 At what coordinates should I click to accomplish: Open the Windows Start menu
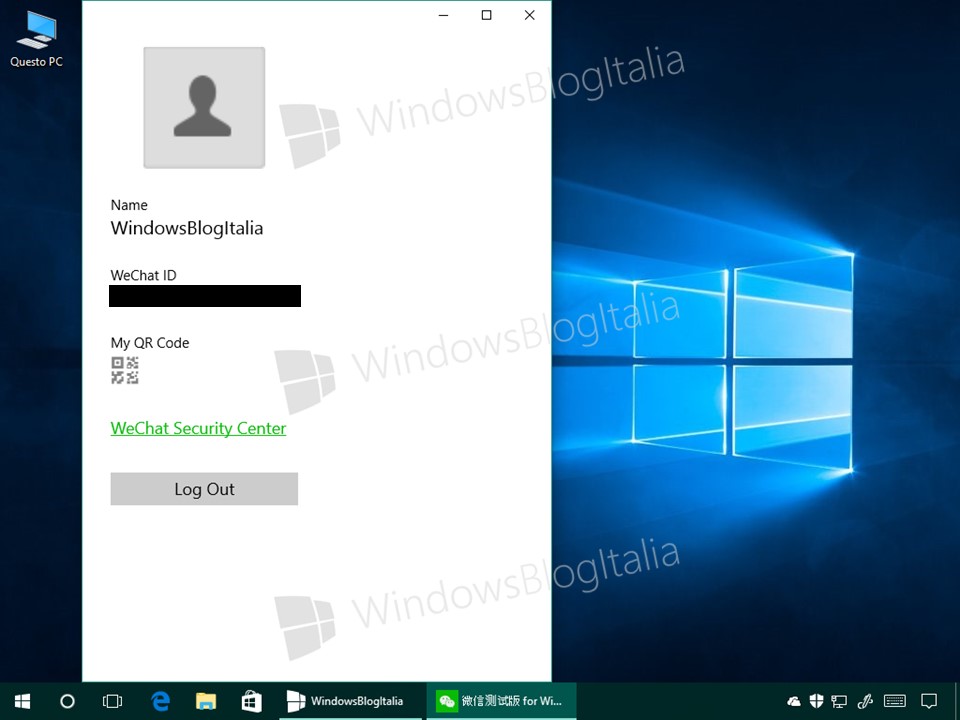23,701
